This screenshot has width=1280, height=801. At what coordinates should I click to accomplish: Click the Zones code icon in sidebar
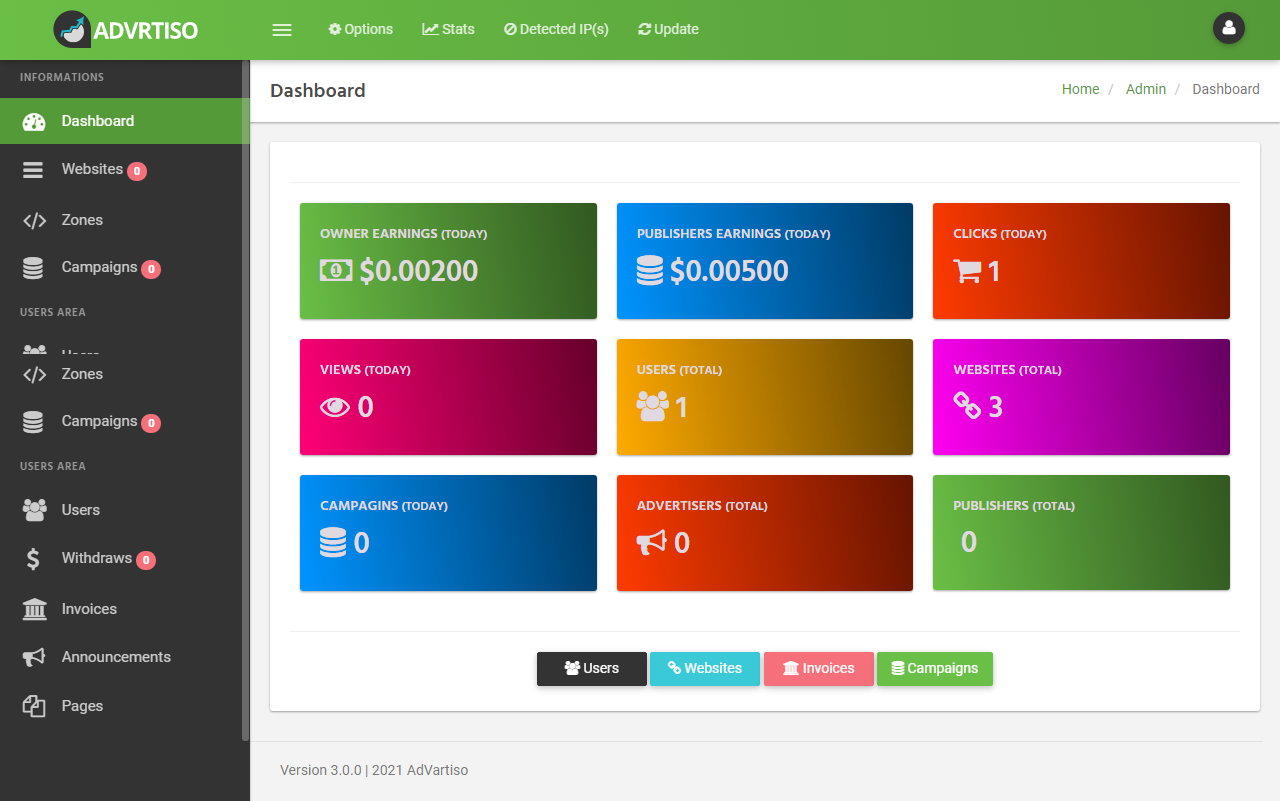click(33, 220)
